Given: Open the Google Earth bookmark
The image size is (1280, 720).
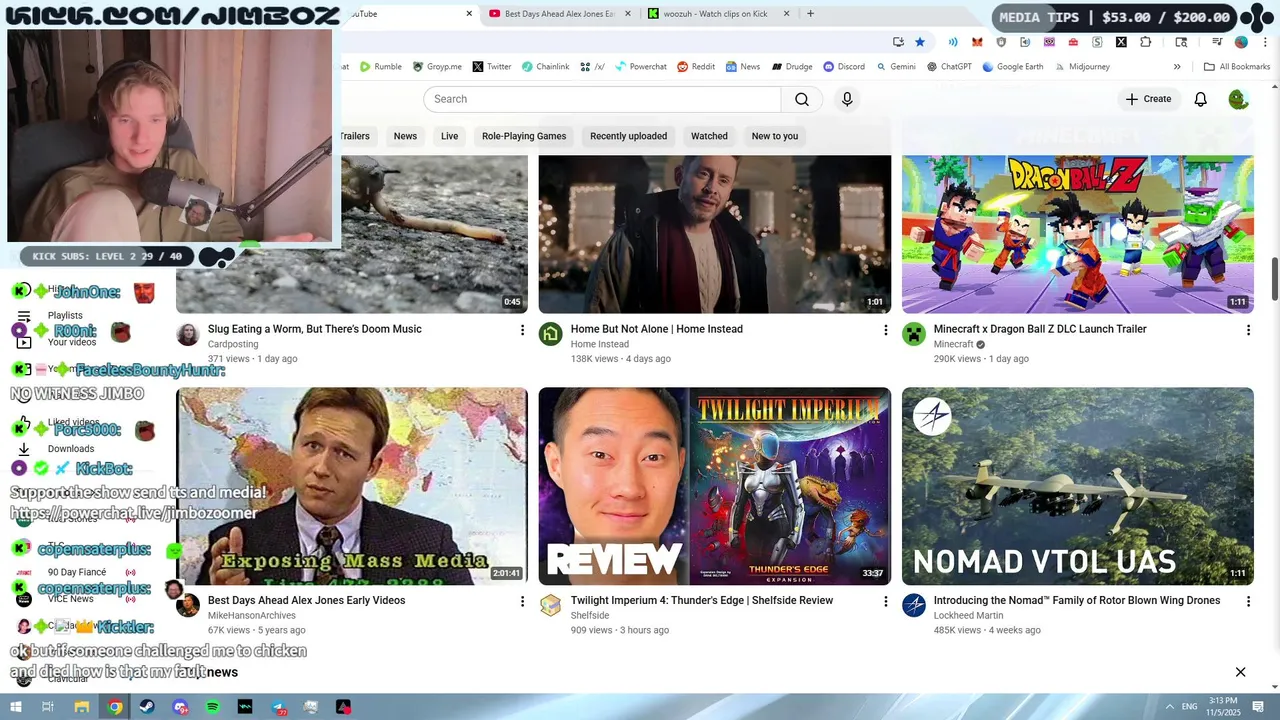Looking at the screenshot, I should (x=1013, y=67).
